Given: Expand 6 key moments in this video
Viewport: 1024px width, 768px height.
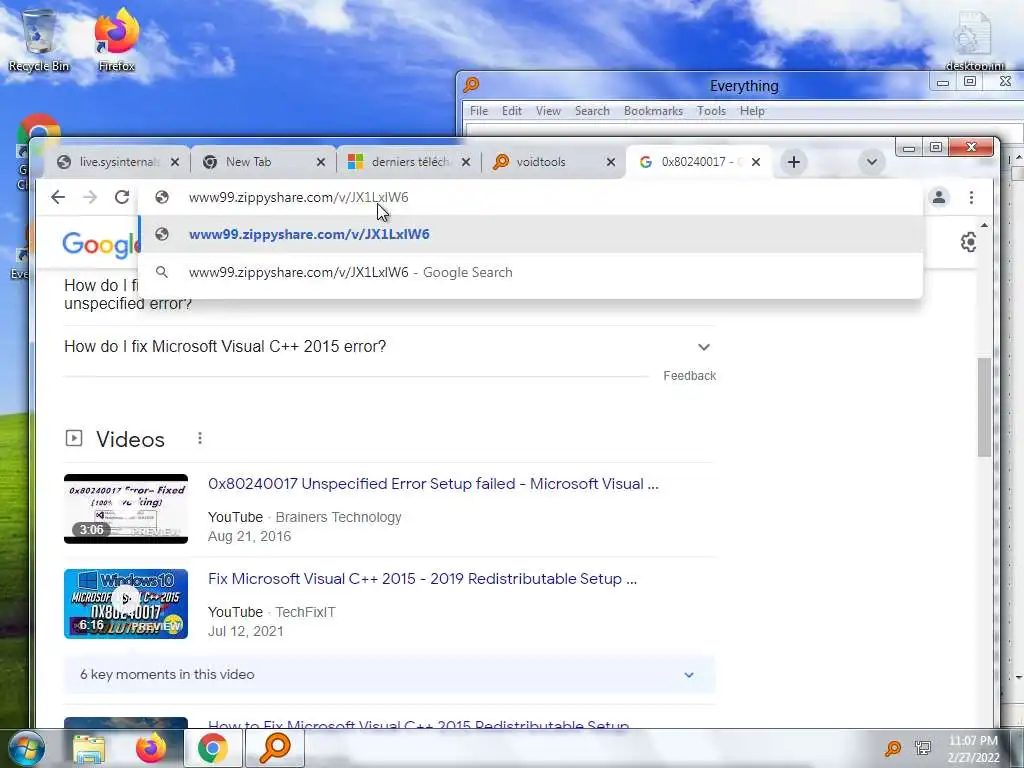Looking at the screenshot, I should click(389, 675).
